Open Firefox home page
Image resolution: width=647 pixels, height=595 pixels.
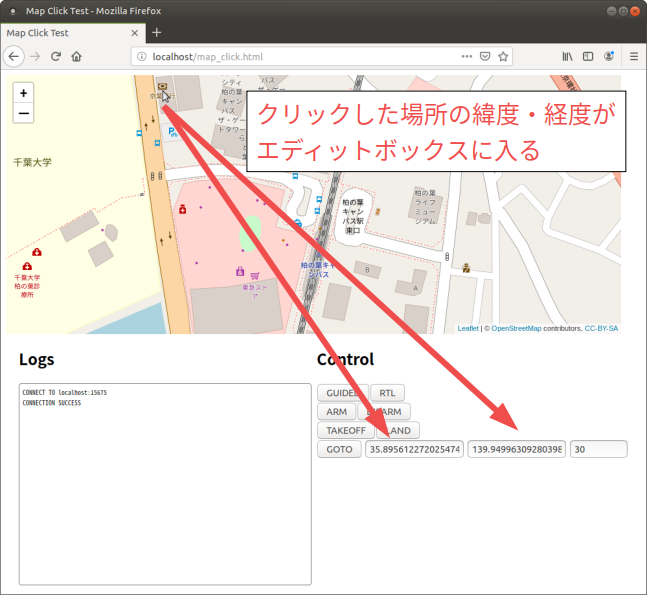pyautogui.click(x=77, y=57)
